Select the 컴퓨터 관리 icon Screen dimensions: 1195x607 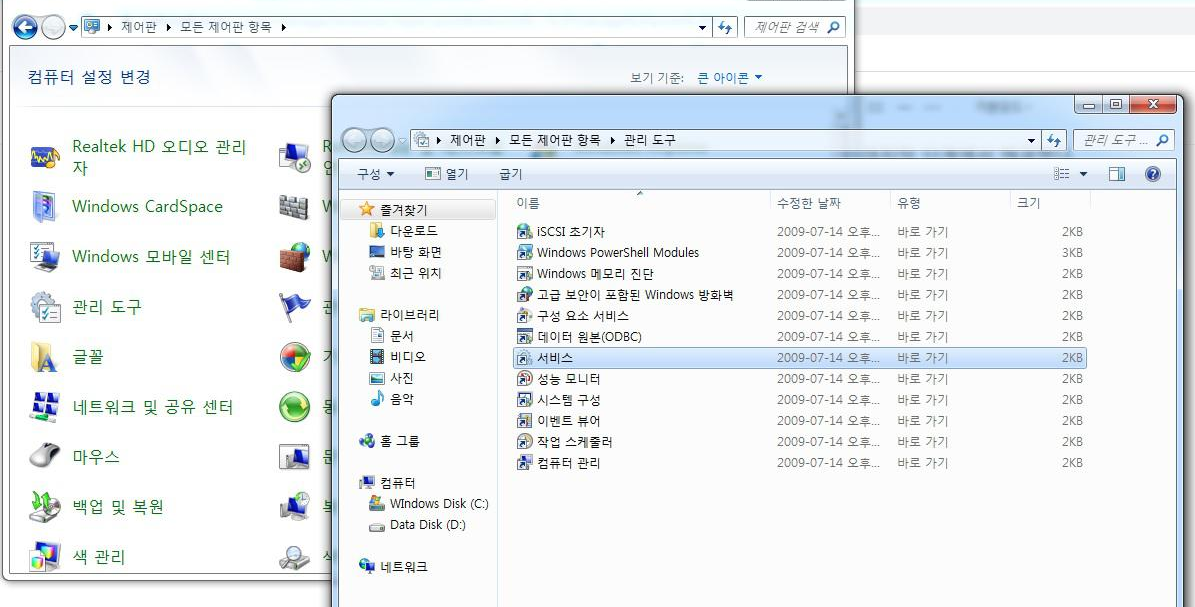point(524,462)
